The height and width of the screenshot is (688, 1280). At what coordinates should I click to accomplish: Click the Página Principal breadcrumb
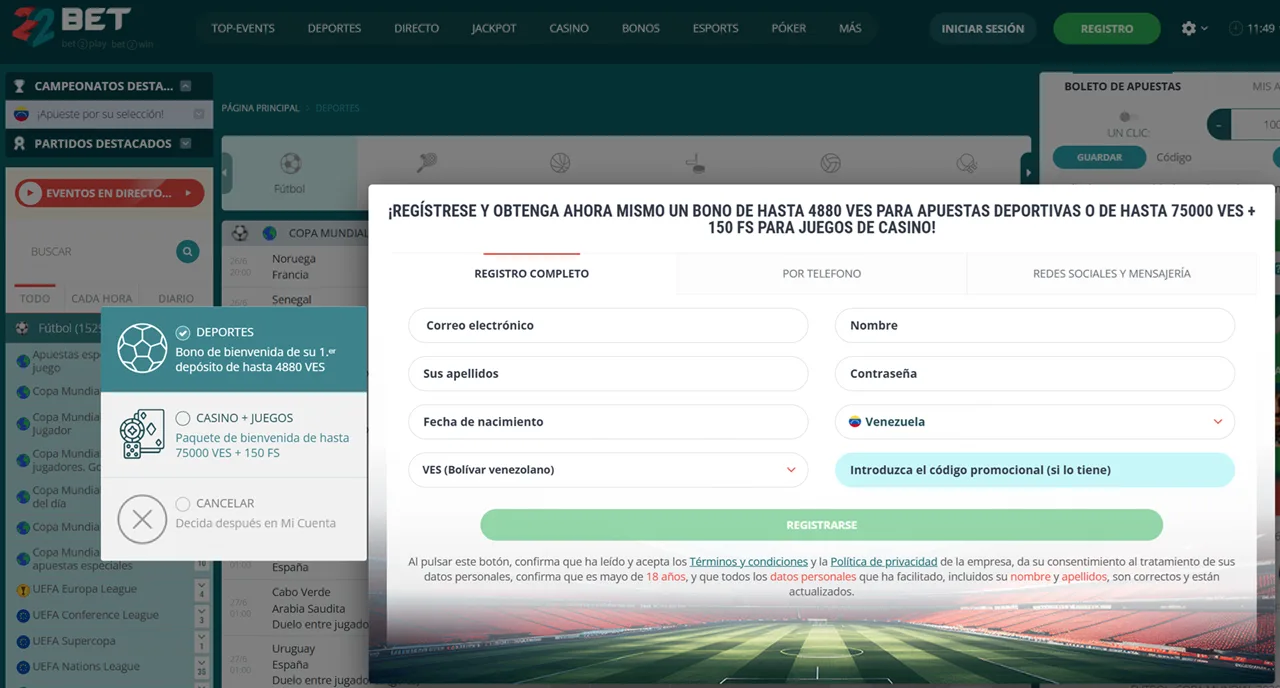point(260,108)
